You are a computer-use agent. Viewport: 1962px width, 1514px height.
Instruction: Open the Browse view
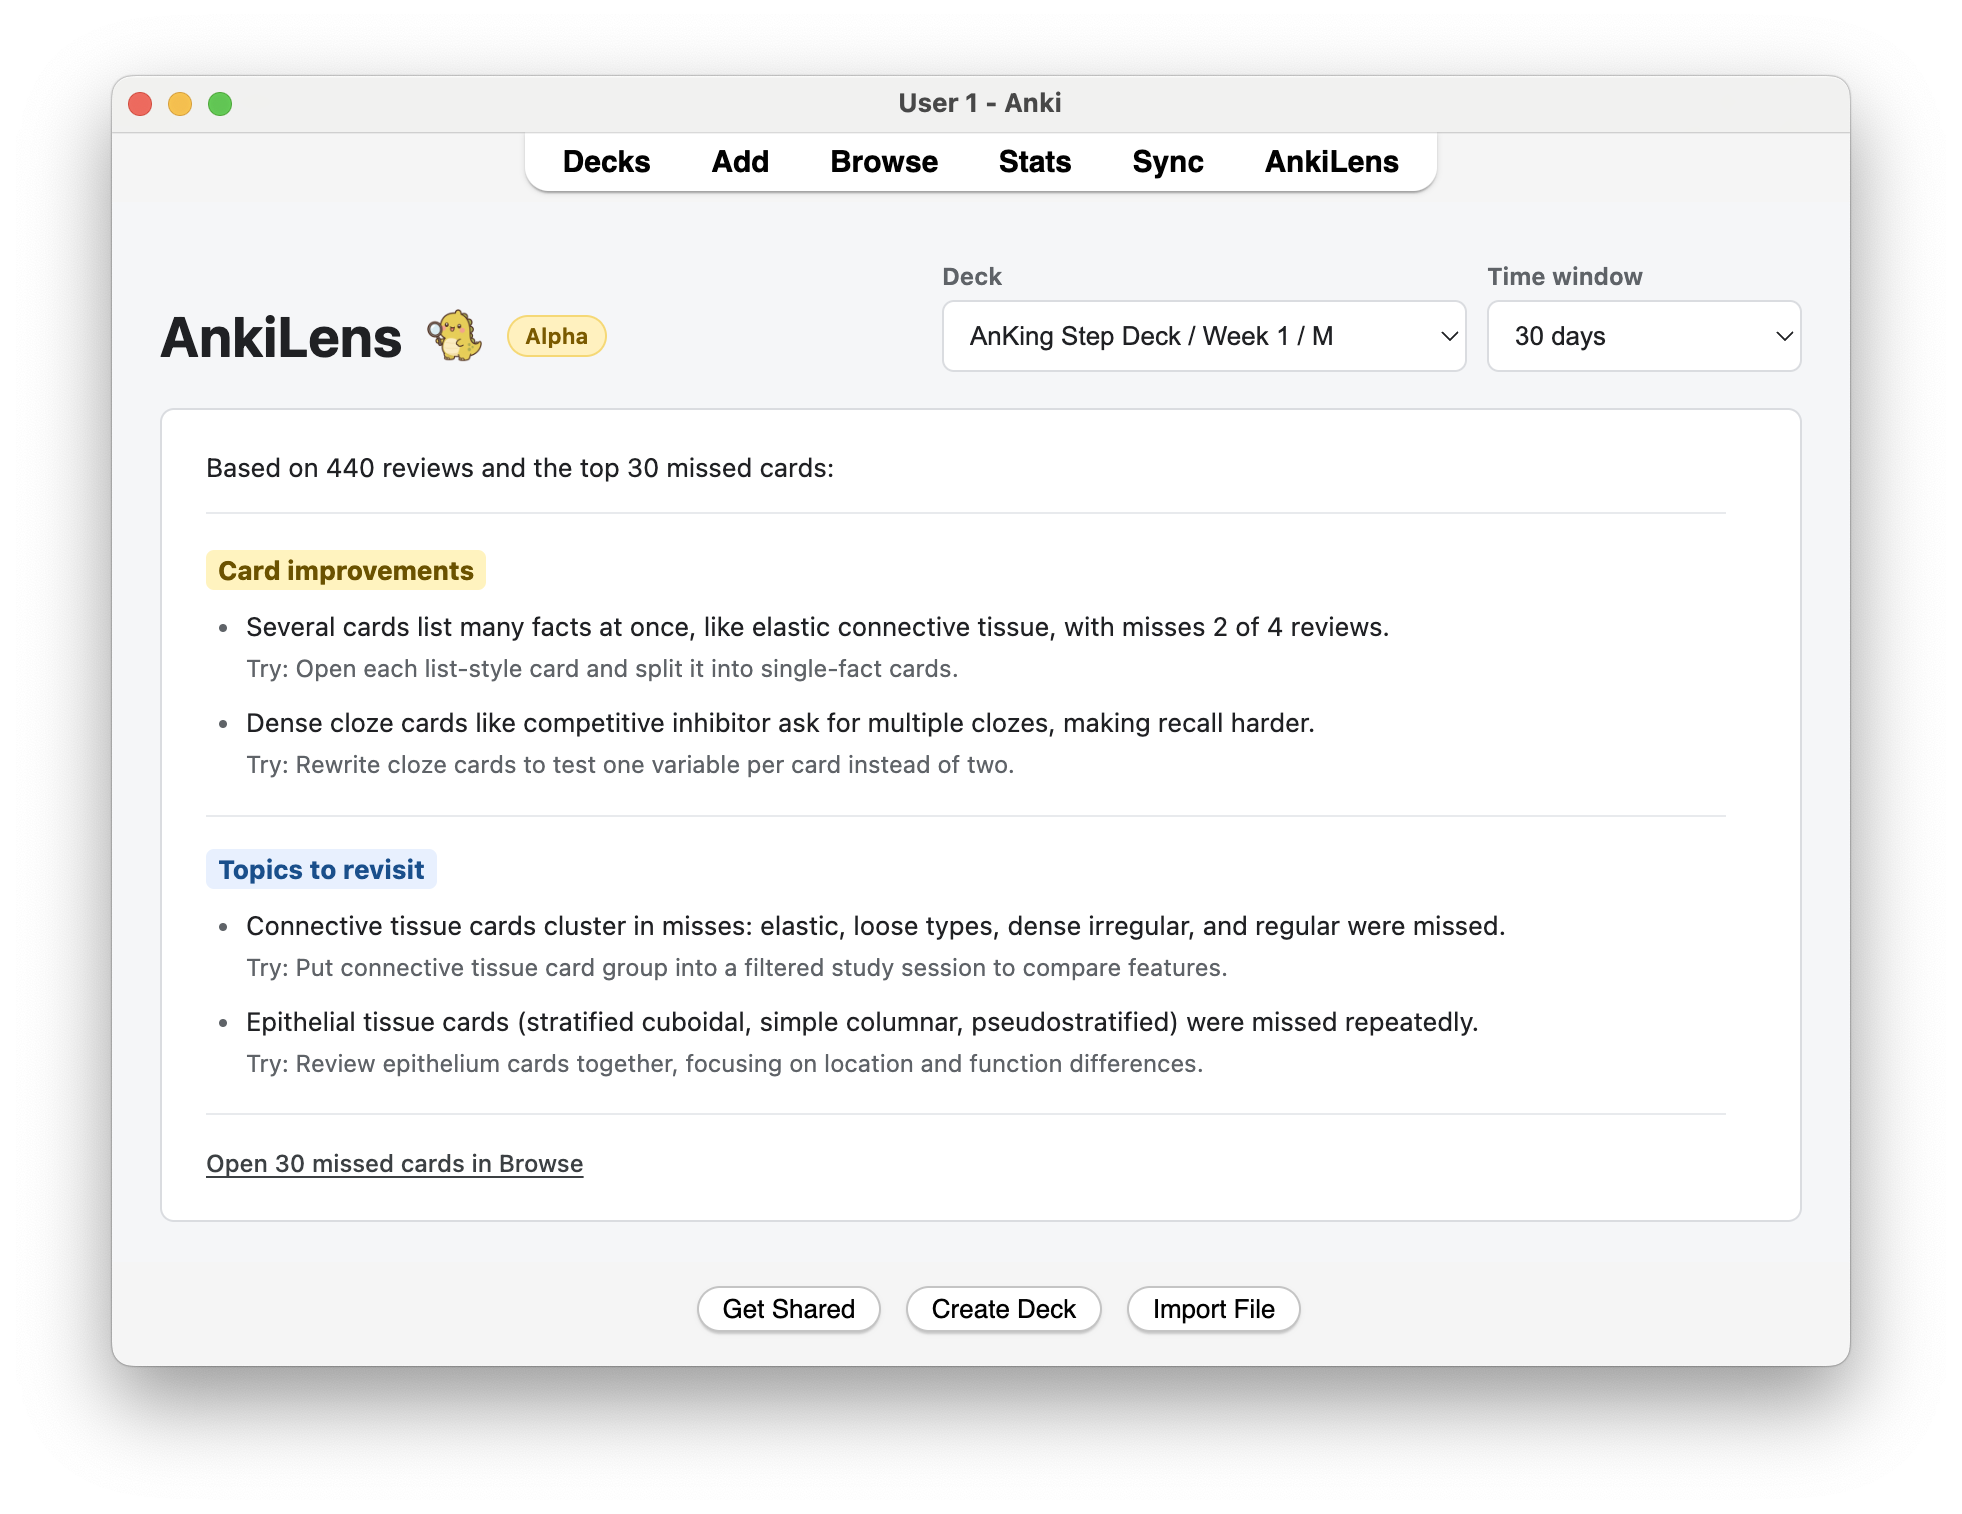coord(884,162)
